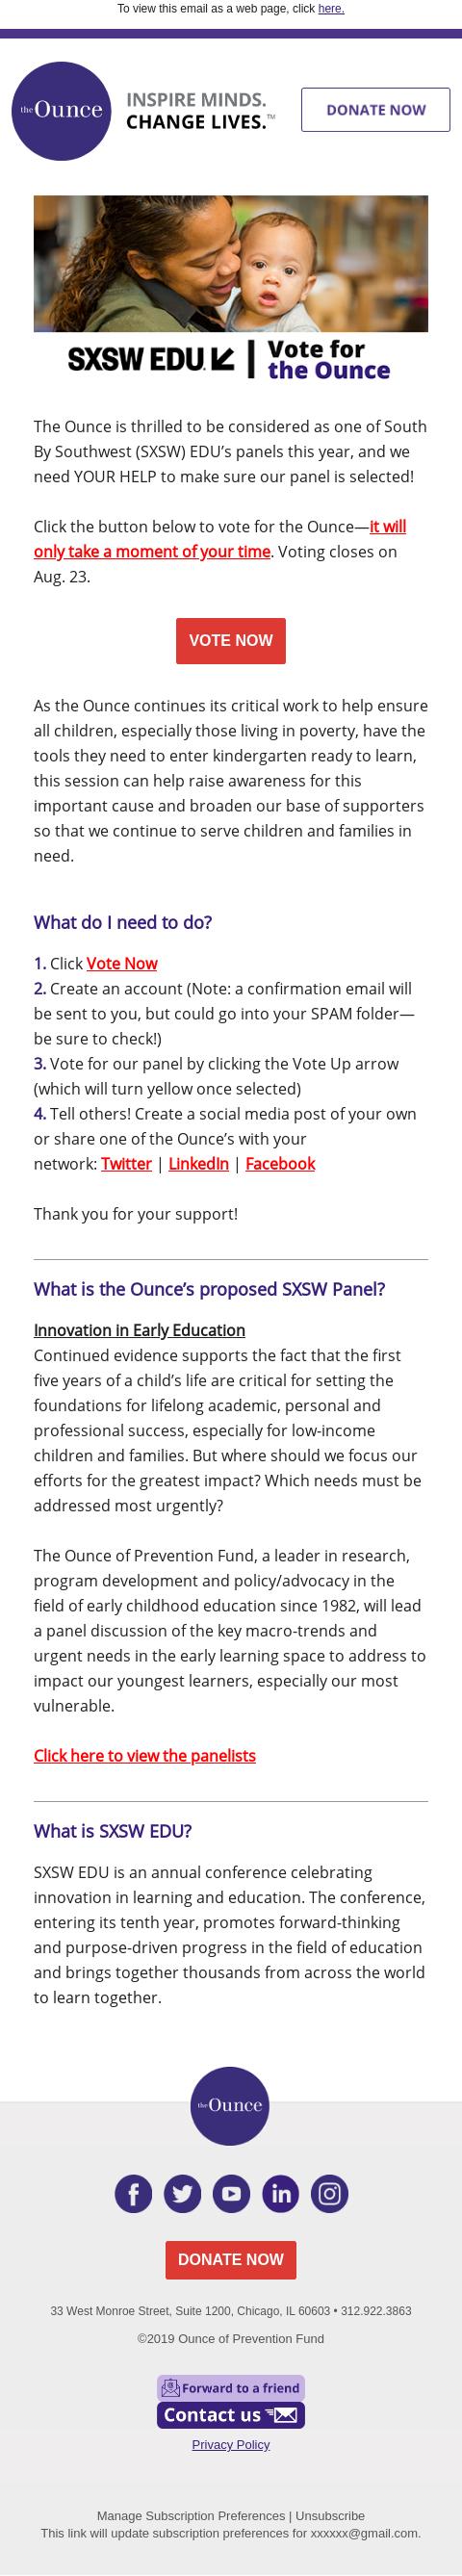Open the Facebook icon in the footer
The height and width of the screenshot is (2576, 462).
(133, 2194)
